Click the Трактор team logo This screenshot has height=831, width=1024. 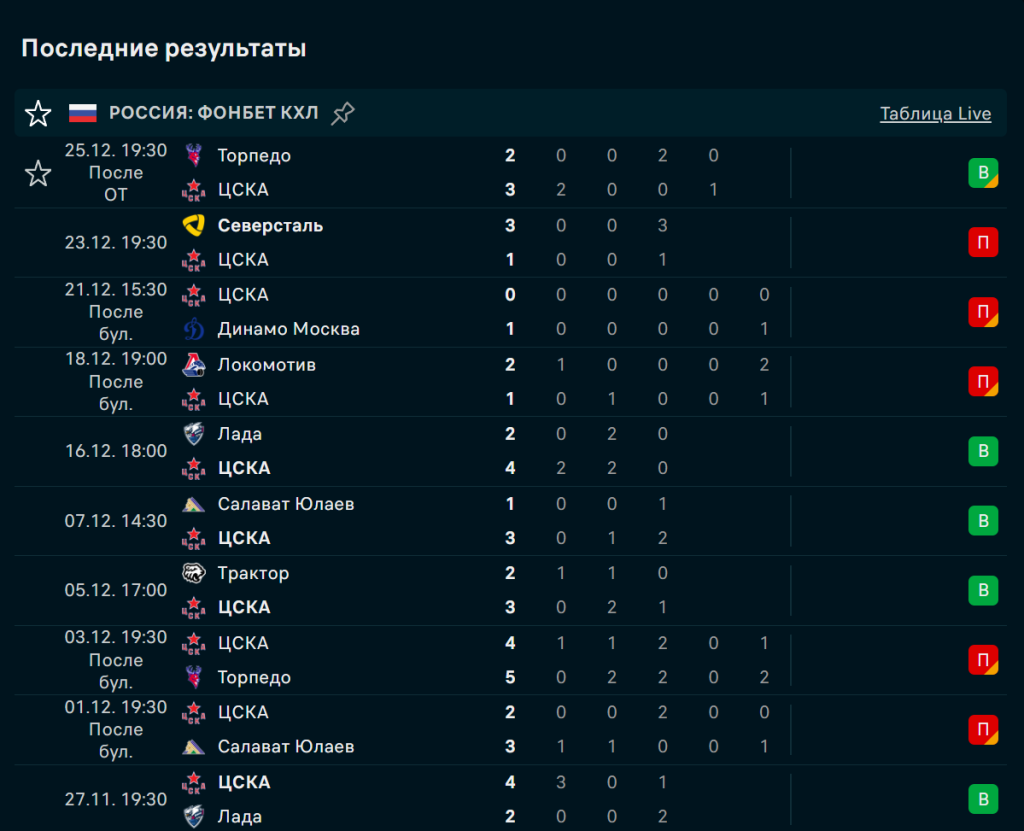coord(194,574)
